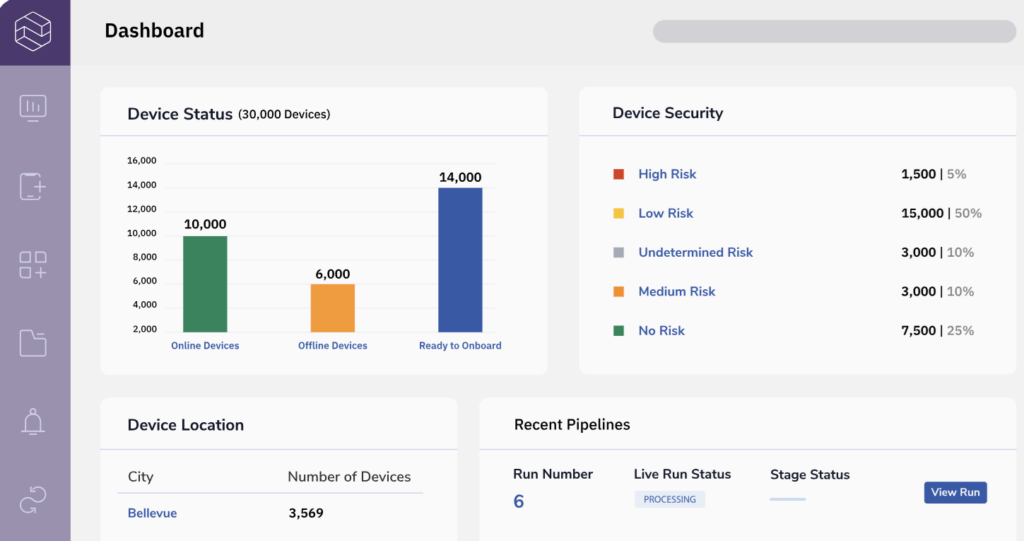This screenshot has width=1024, height=541.
Task: Select the Low Risk link
Action: coord(665,213)
